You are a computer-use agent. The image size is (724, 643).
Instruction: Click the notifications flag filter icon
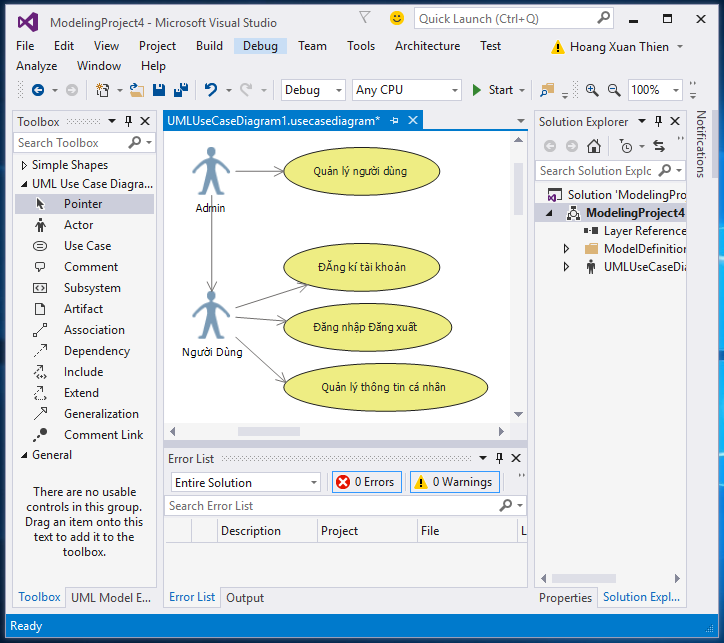click(x=365, y=18)
